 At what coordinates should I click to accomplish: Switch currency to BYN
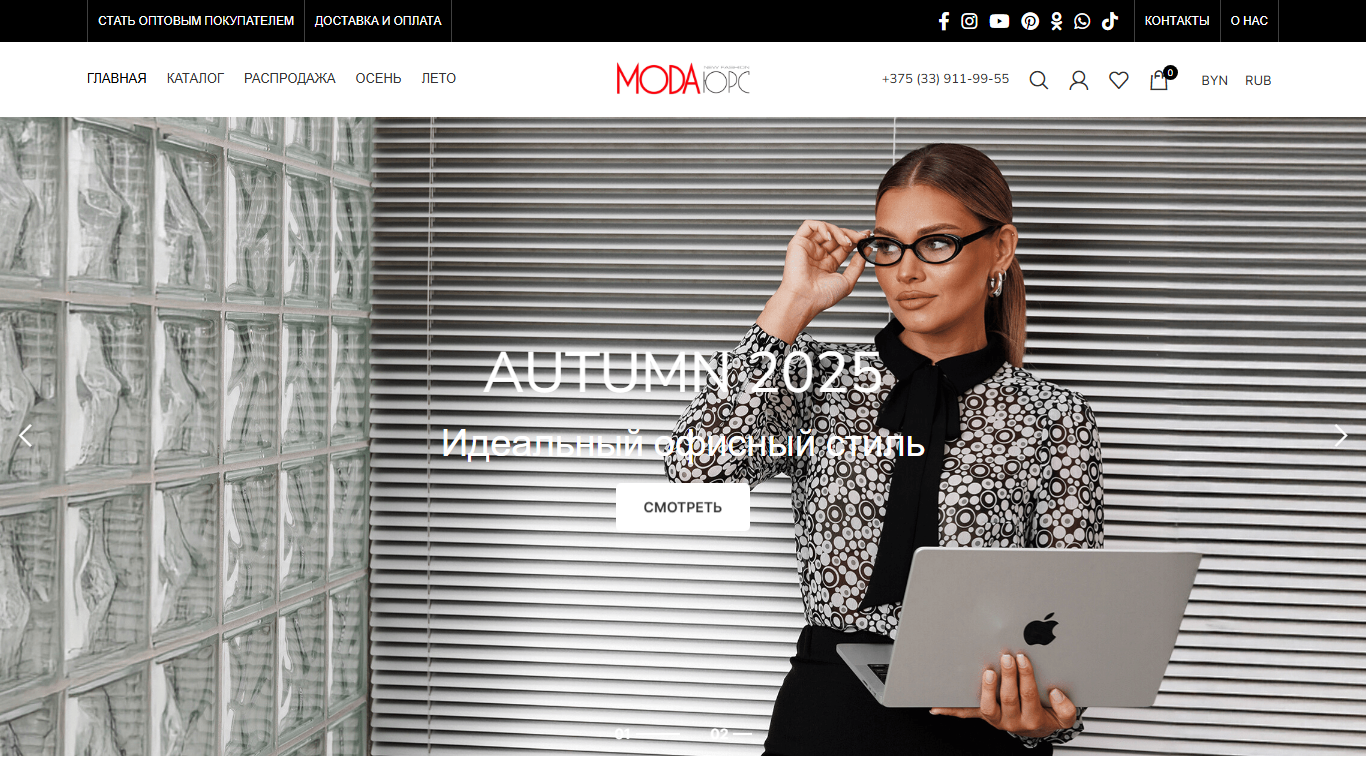pyautogui.click(x=1214, y=80)
